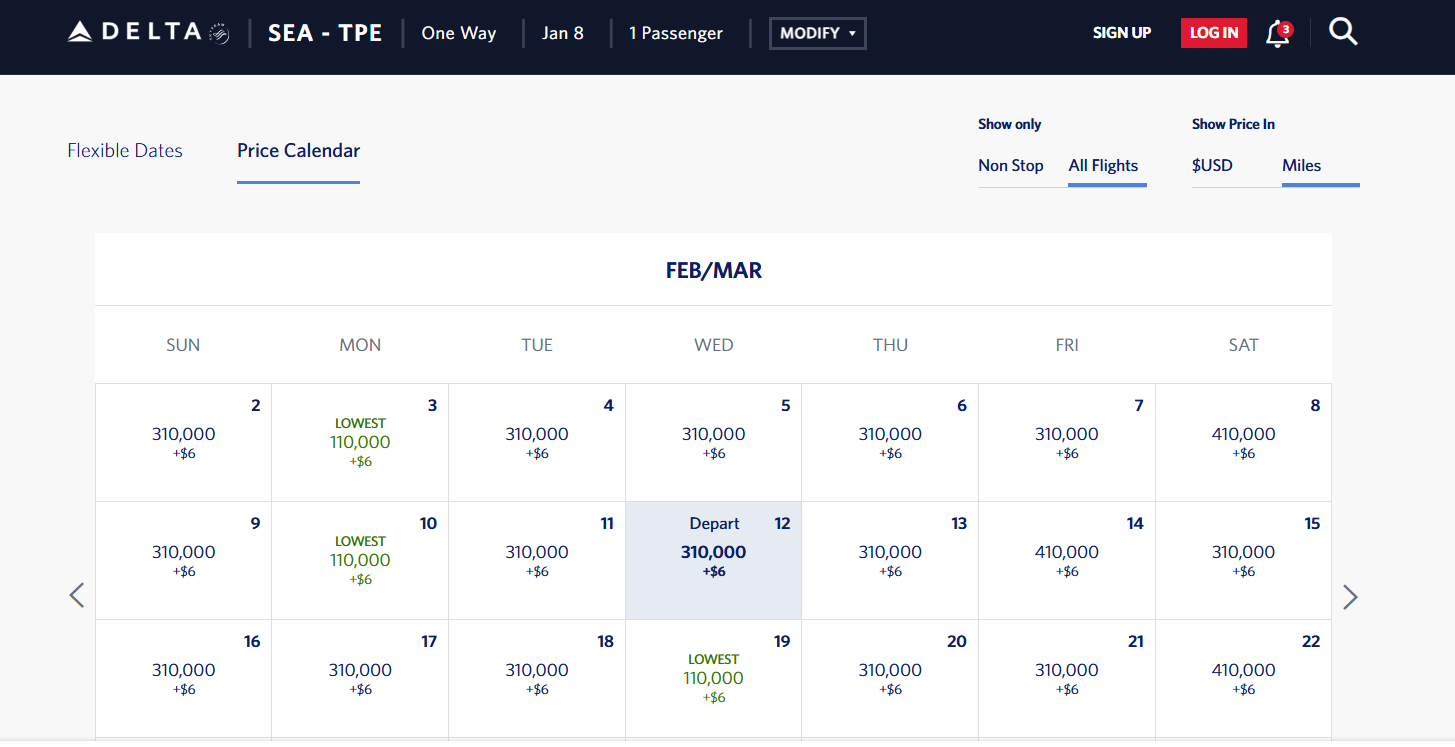1455x747 pixels.
Task: Expand the MODIFY dropdown
Action: (x=817, y=33)
